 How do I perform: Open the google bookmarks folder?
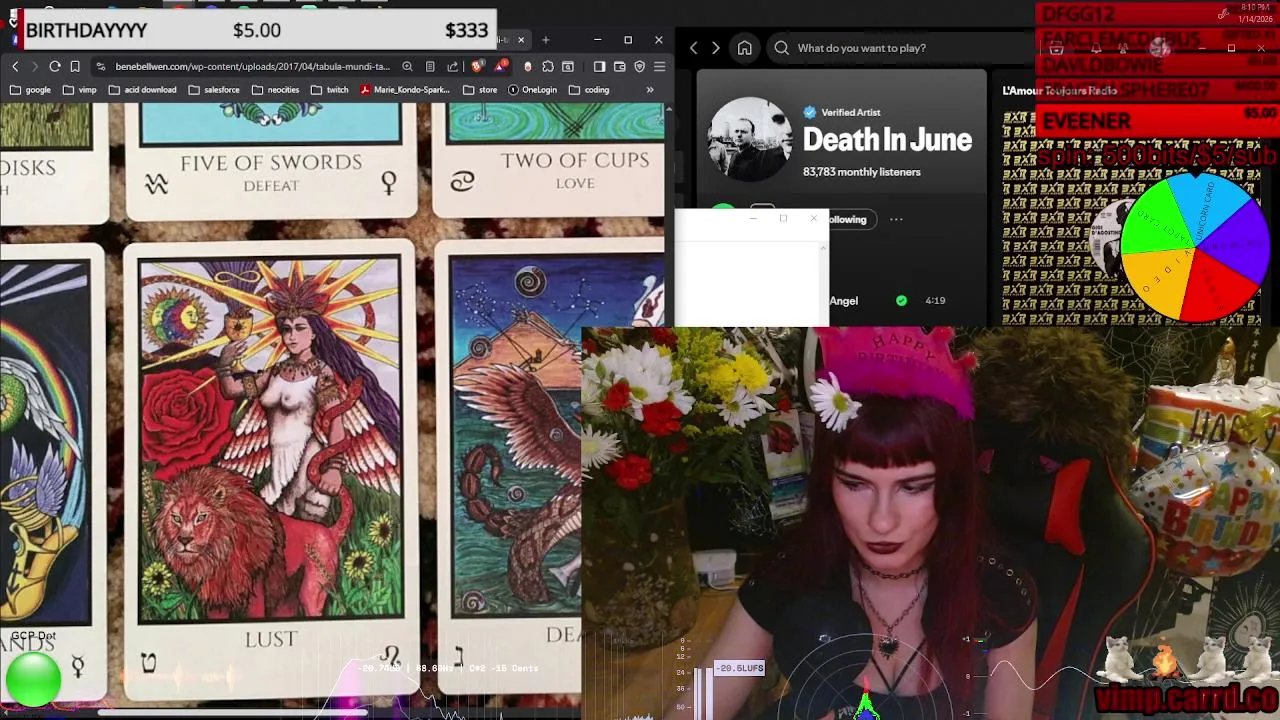pos(30,89)
